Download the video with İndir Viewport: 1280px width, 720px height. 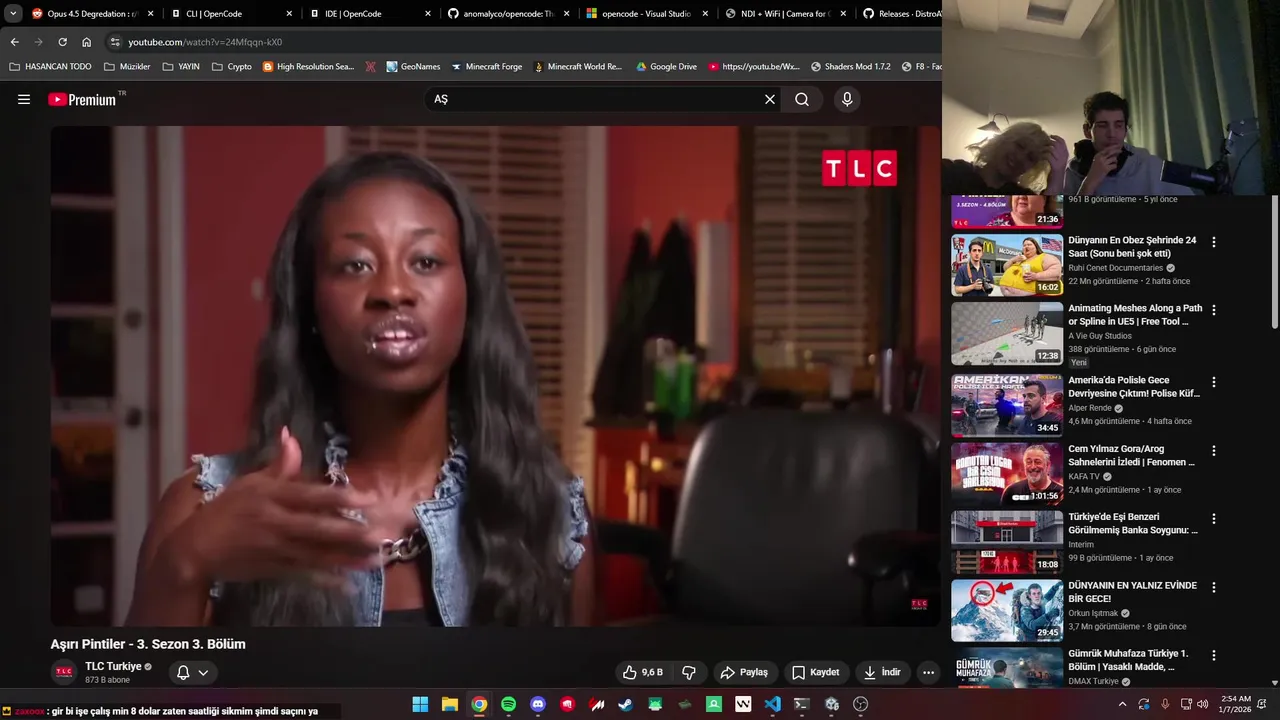click(882, 672)
